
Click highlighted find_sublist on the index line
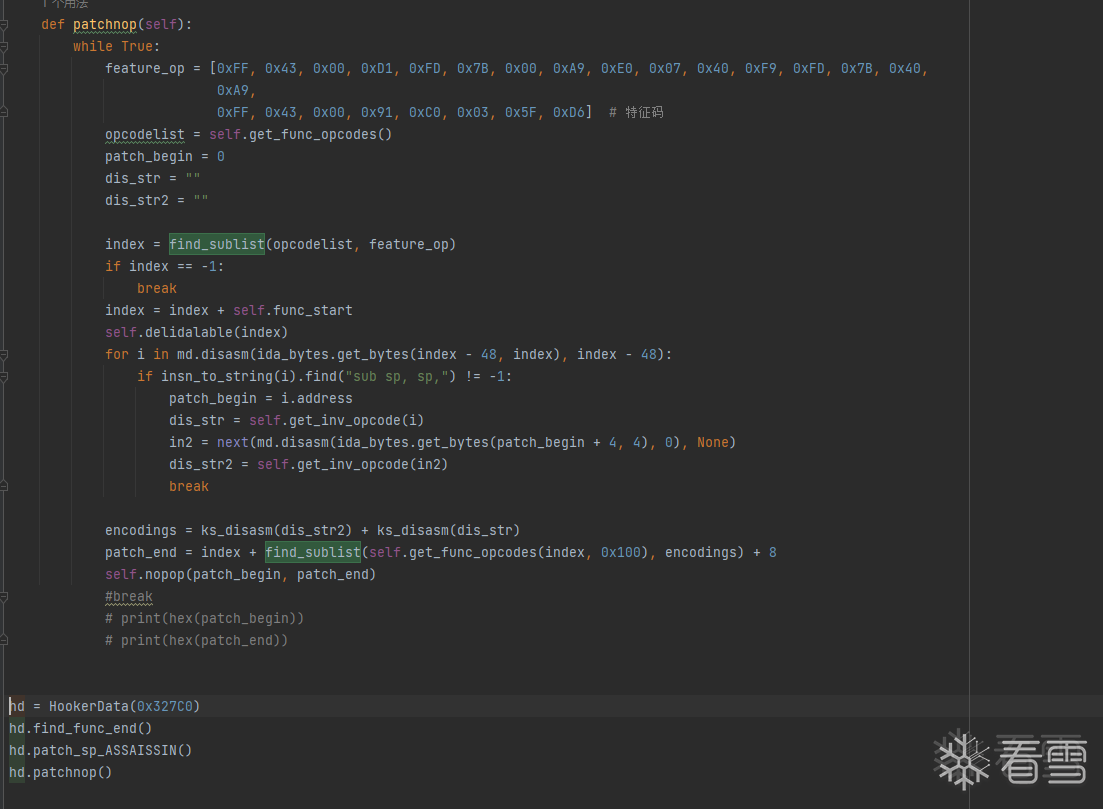click(216, 244)
